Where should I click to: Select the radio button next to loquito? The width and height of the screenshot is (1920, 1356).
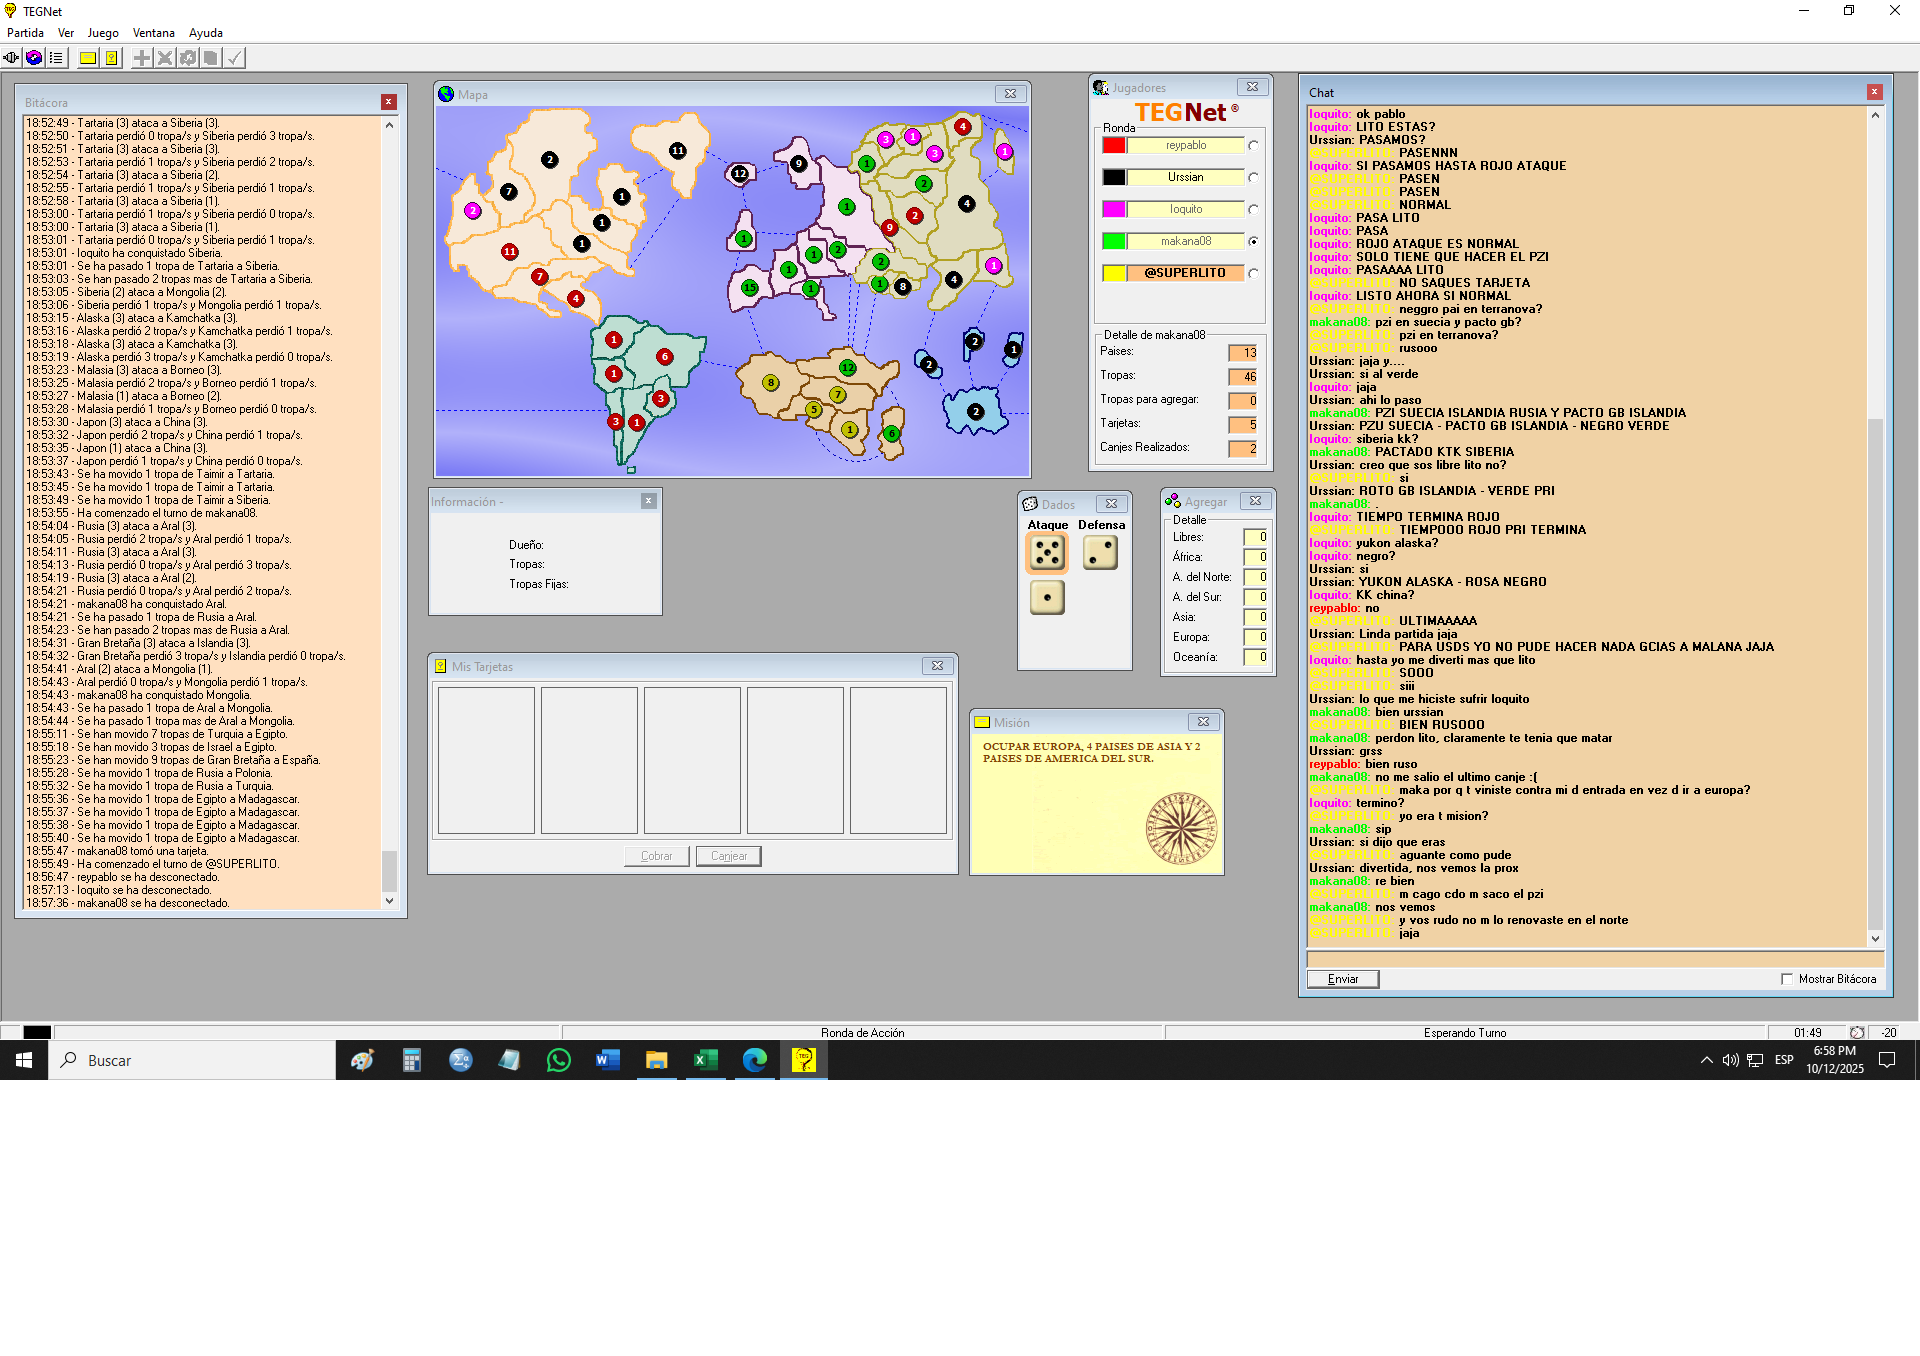pos(1253,210)
